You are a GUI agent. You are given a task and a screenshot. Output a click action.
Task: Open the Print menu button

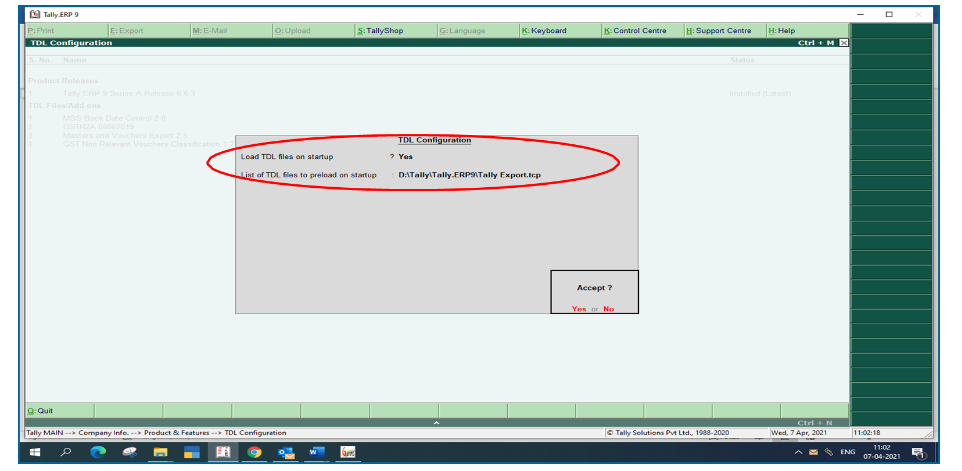point(66,31)
